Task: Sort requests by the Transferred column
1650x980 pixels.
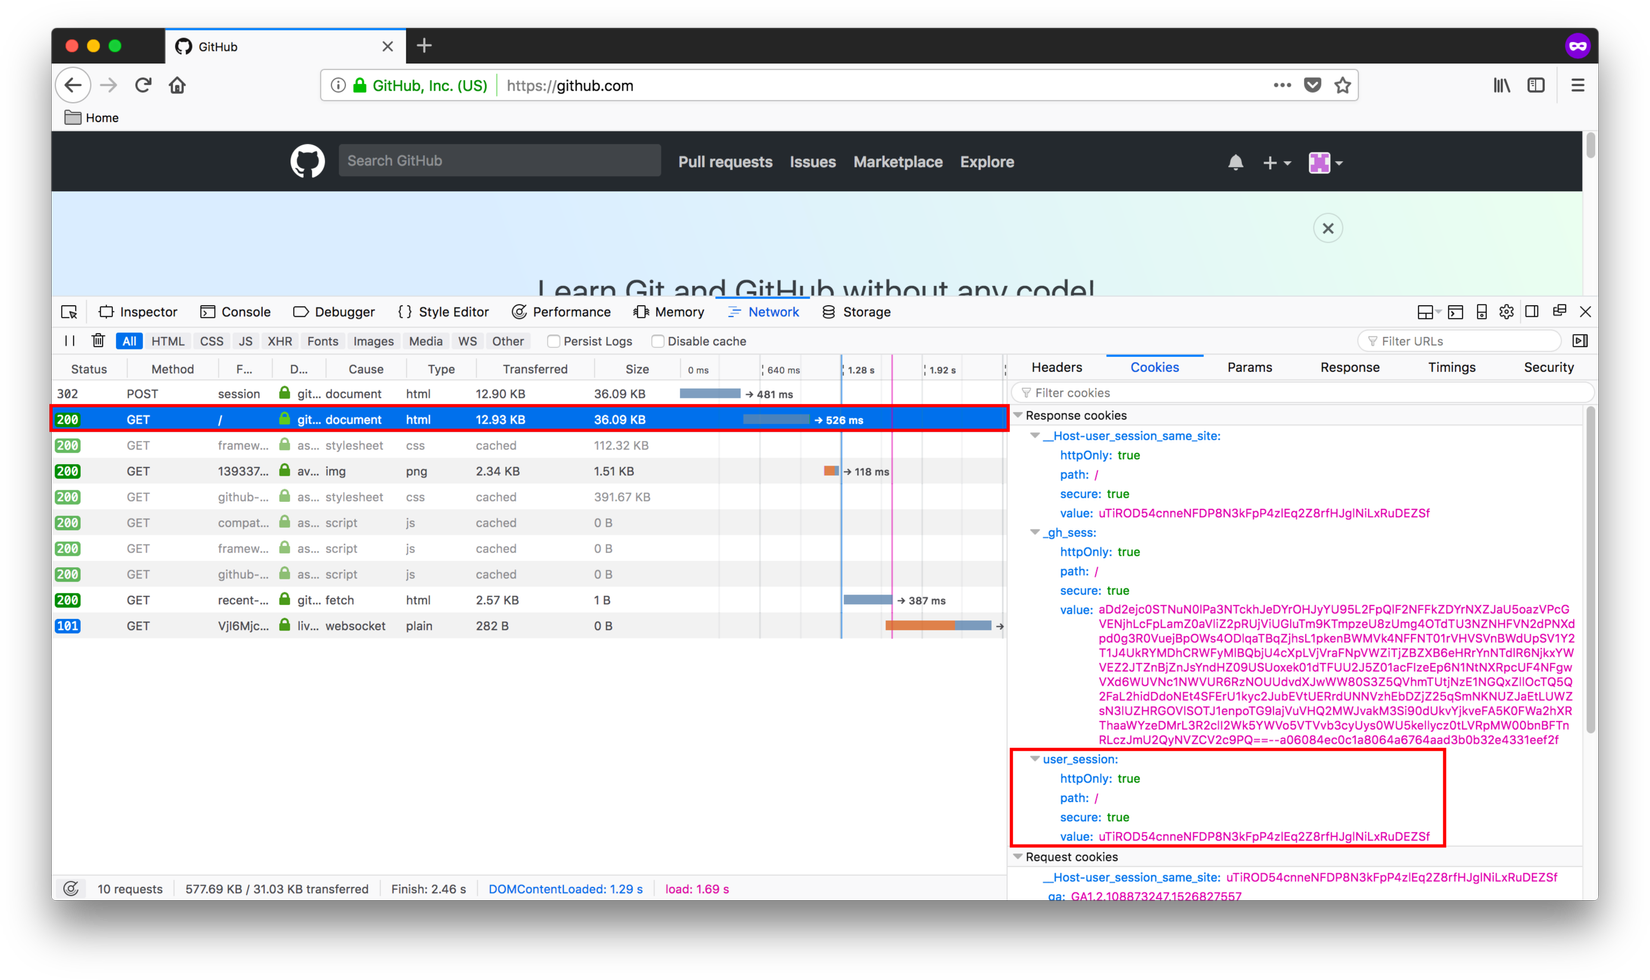Action: tap(535, 369)
